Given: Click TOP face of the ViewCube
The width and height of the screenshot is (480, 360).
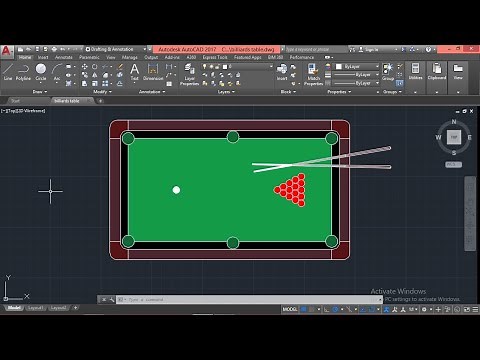Looking at the screenshot, I should click(x=454, y=137).
